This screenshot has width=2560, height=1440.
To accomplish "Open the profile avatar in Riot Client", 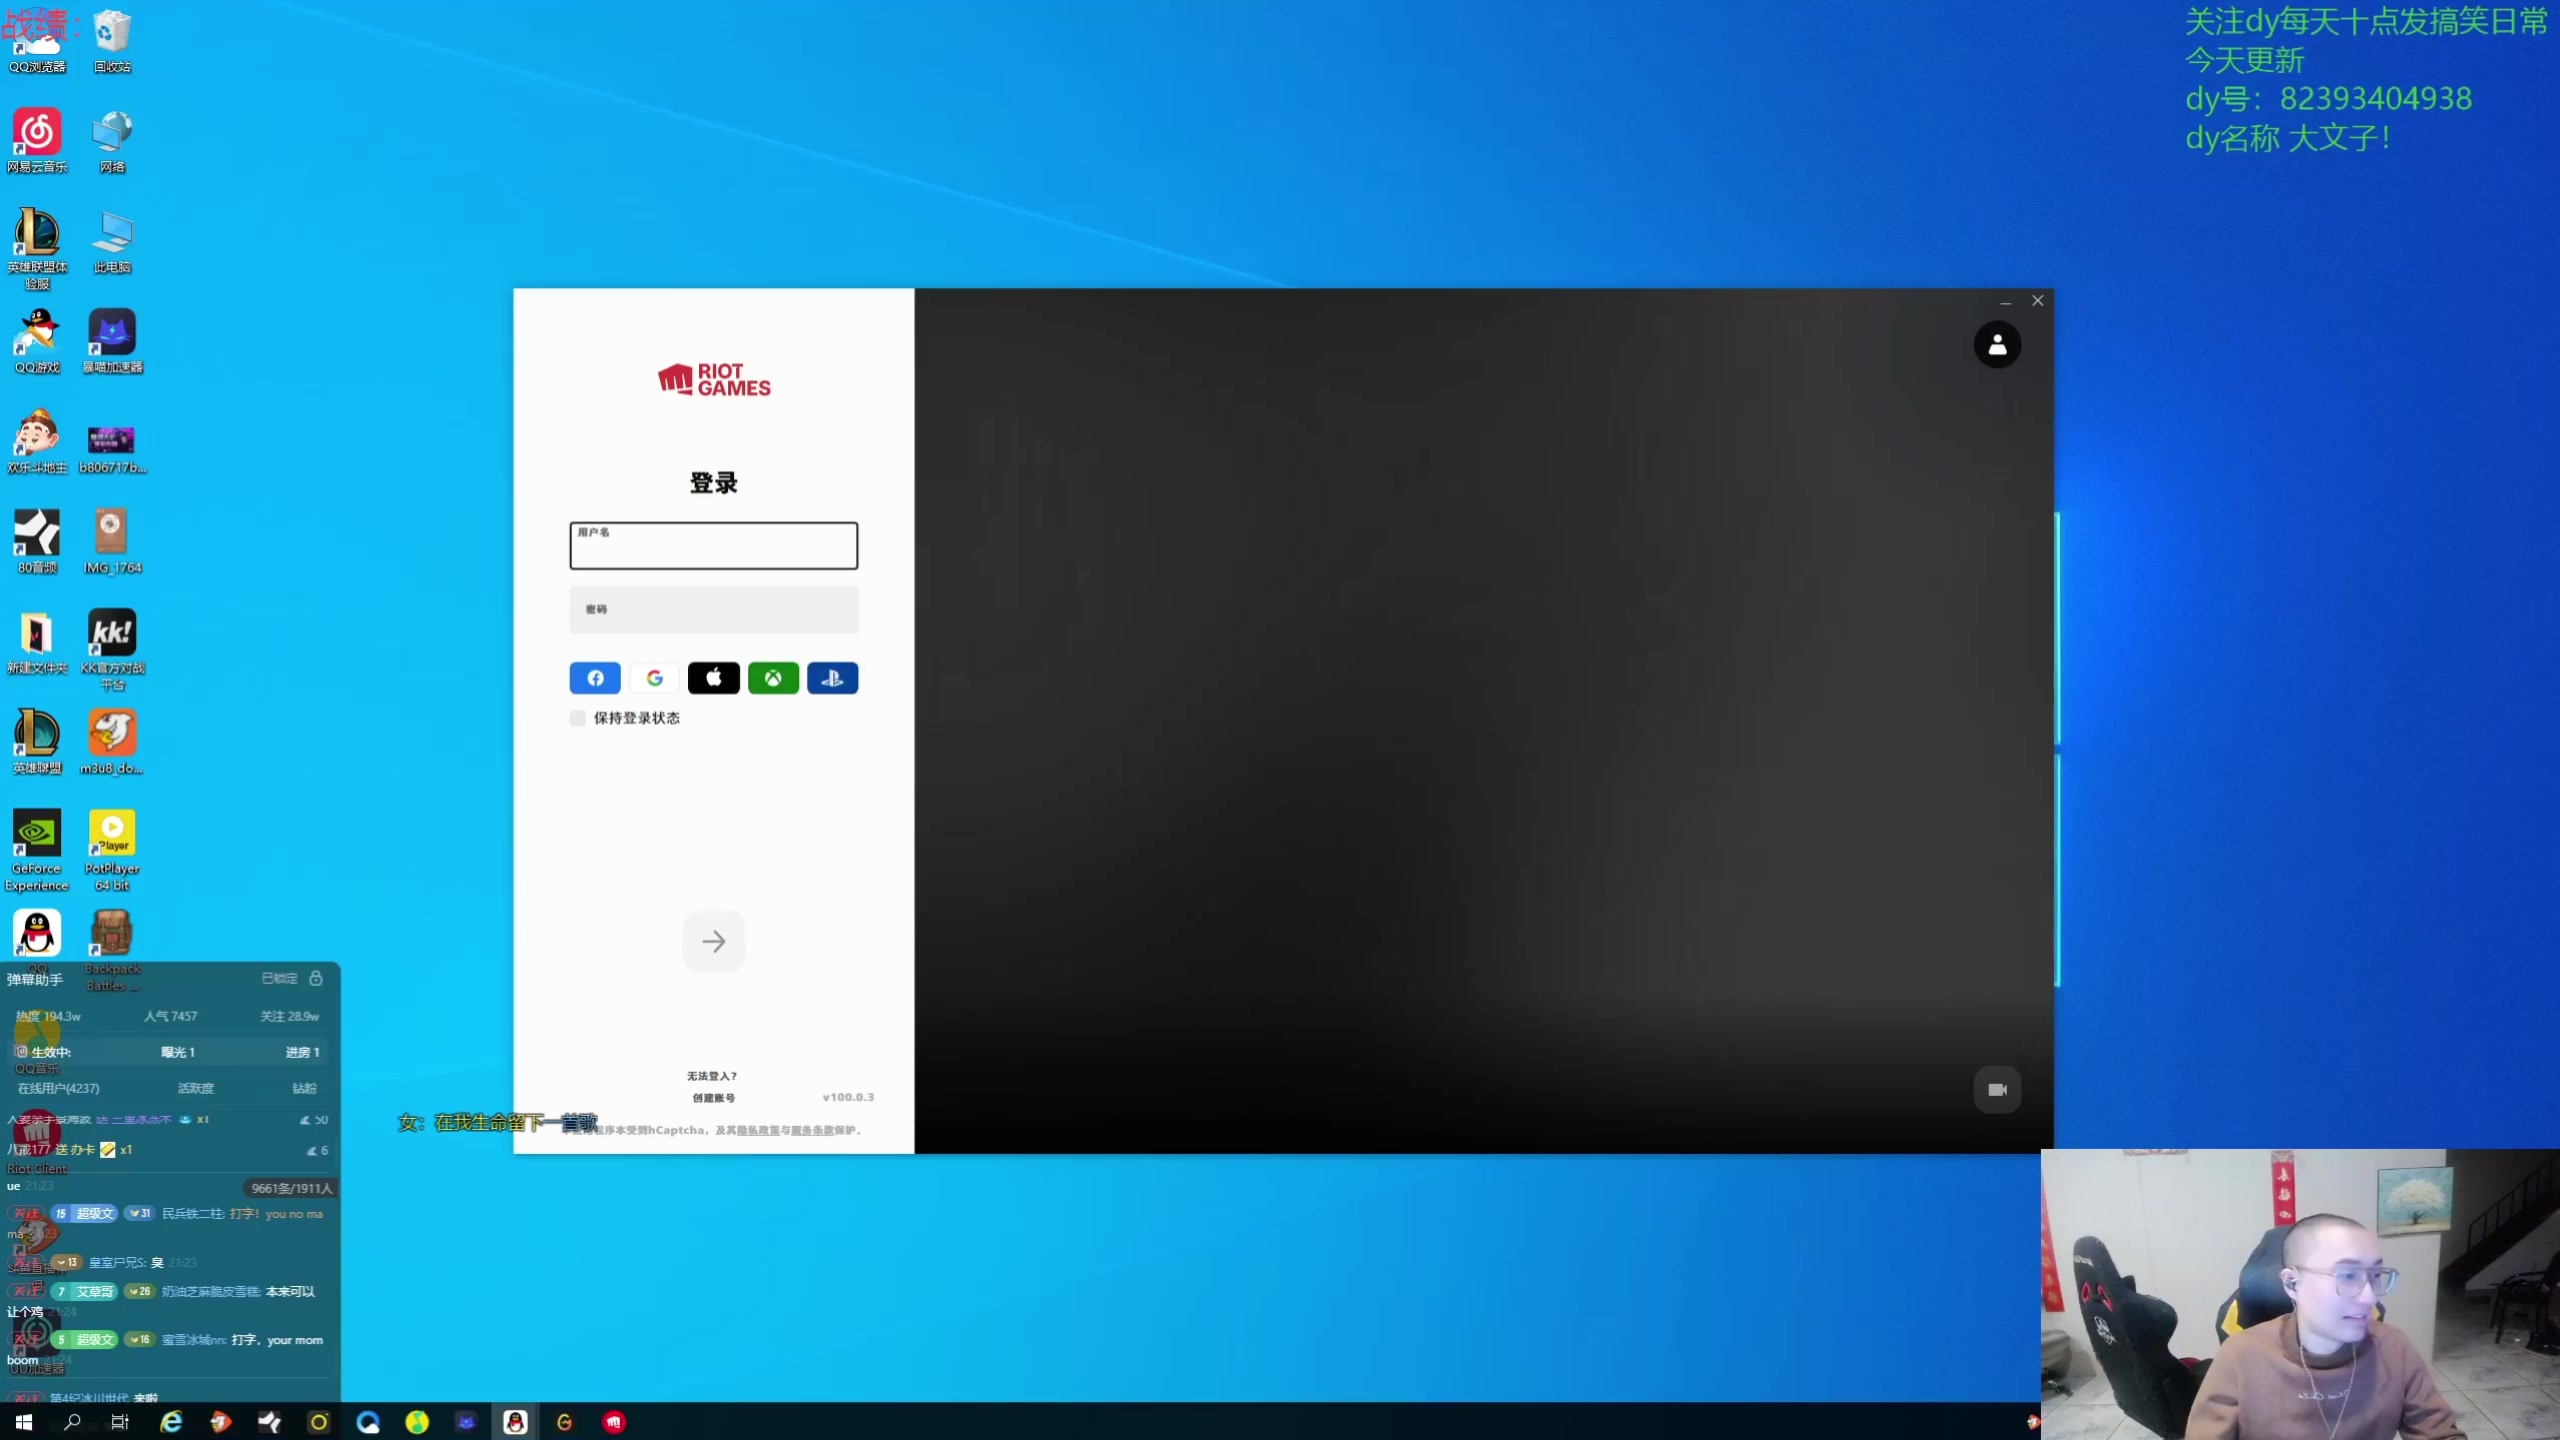I will coord(1997,345).
